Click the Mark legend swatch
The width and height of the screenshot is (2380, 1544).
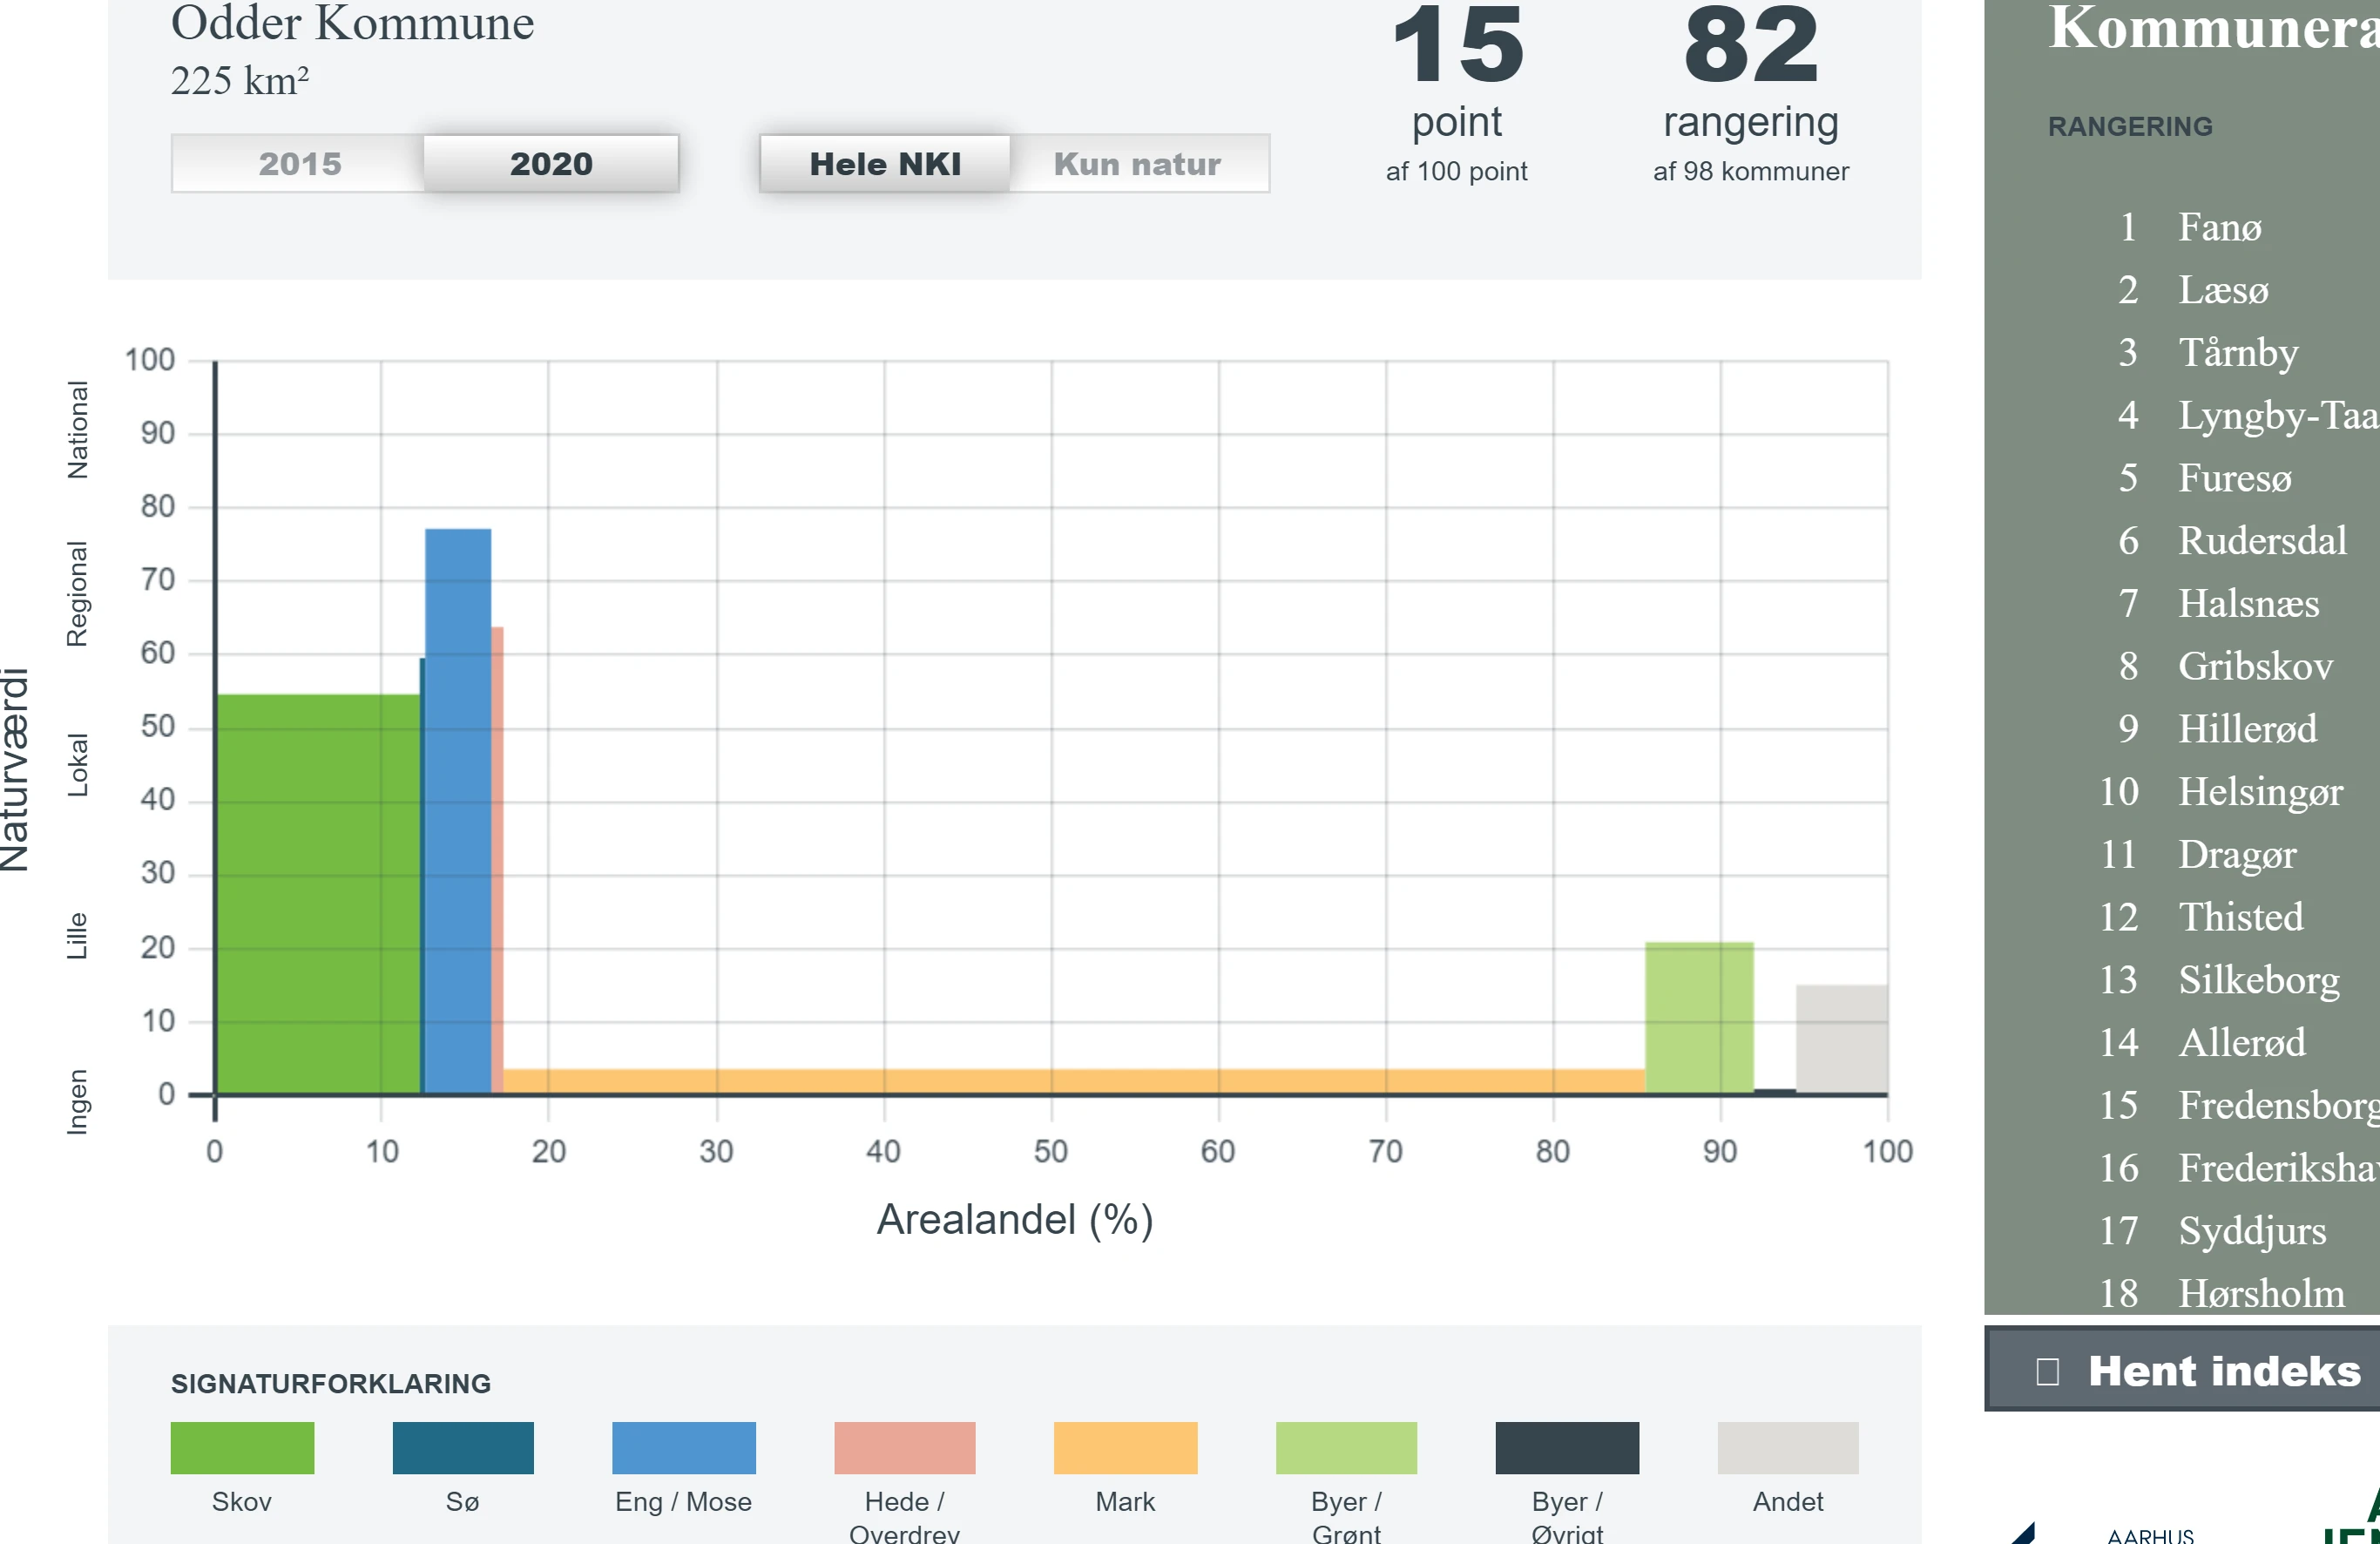1126,1448
